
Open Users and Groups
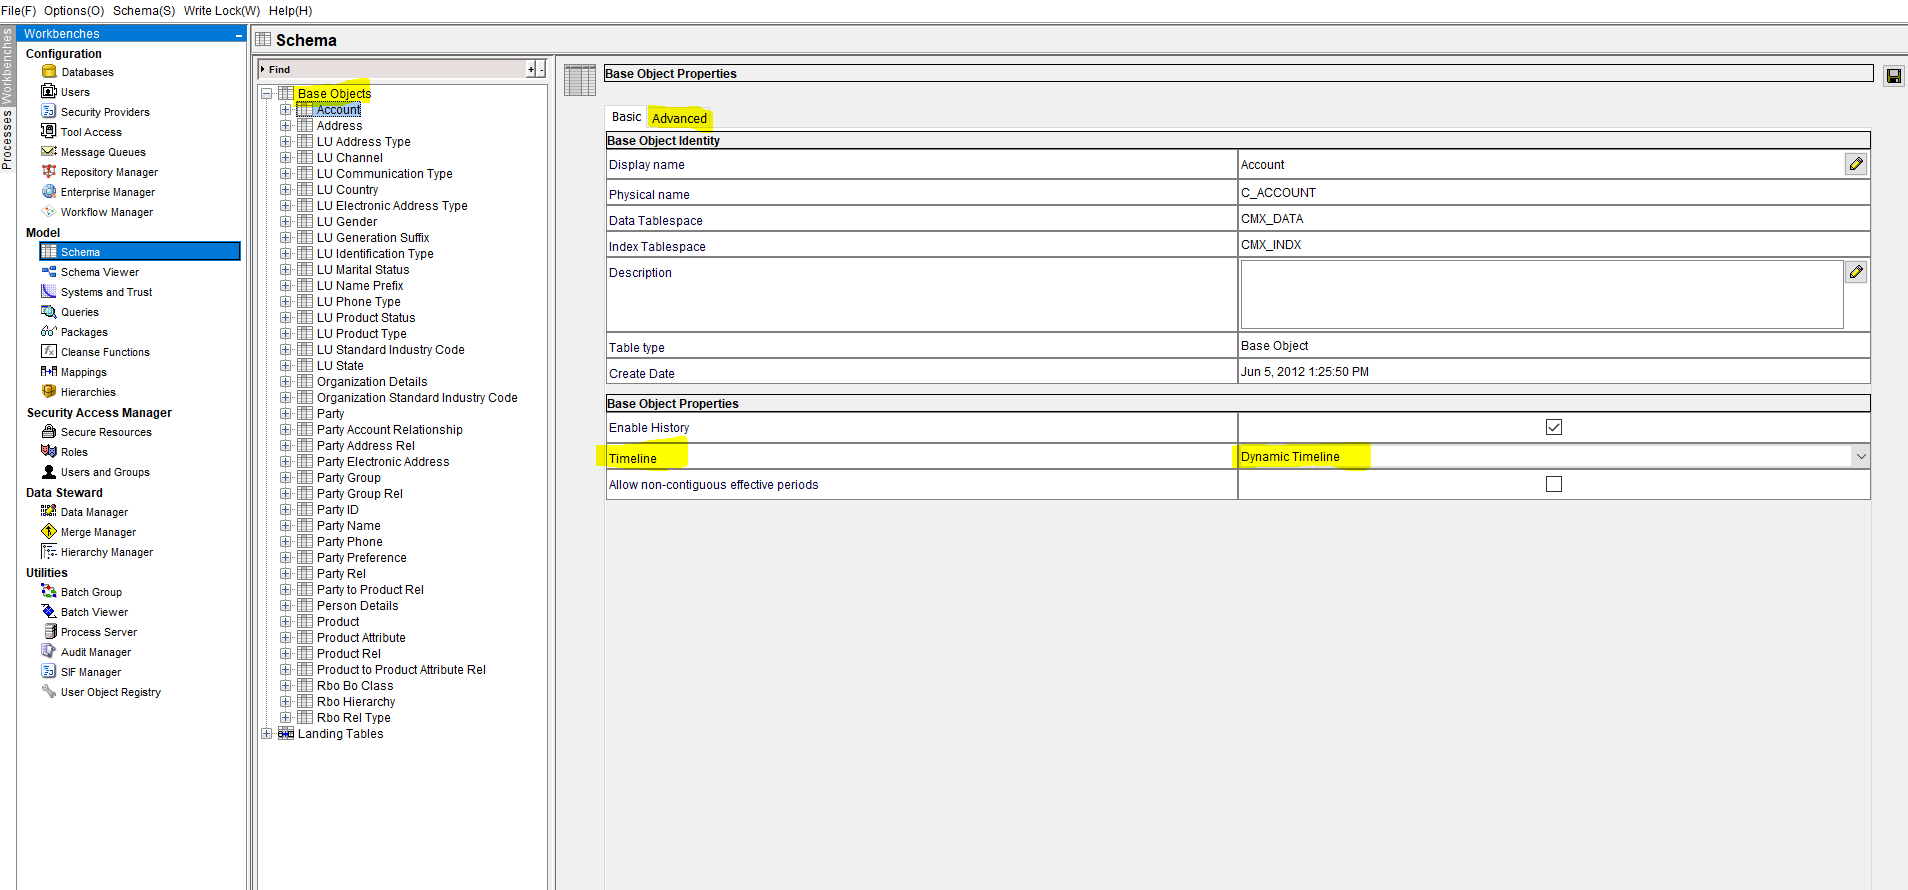click(105, 472)
